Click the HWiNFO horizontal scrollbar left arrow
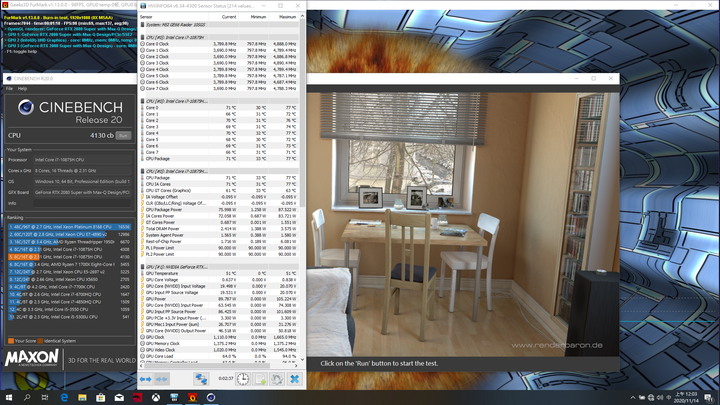The image size is (720, 405). click(141, 366)
